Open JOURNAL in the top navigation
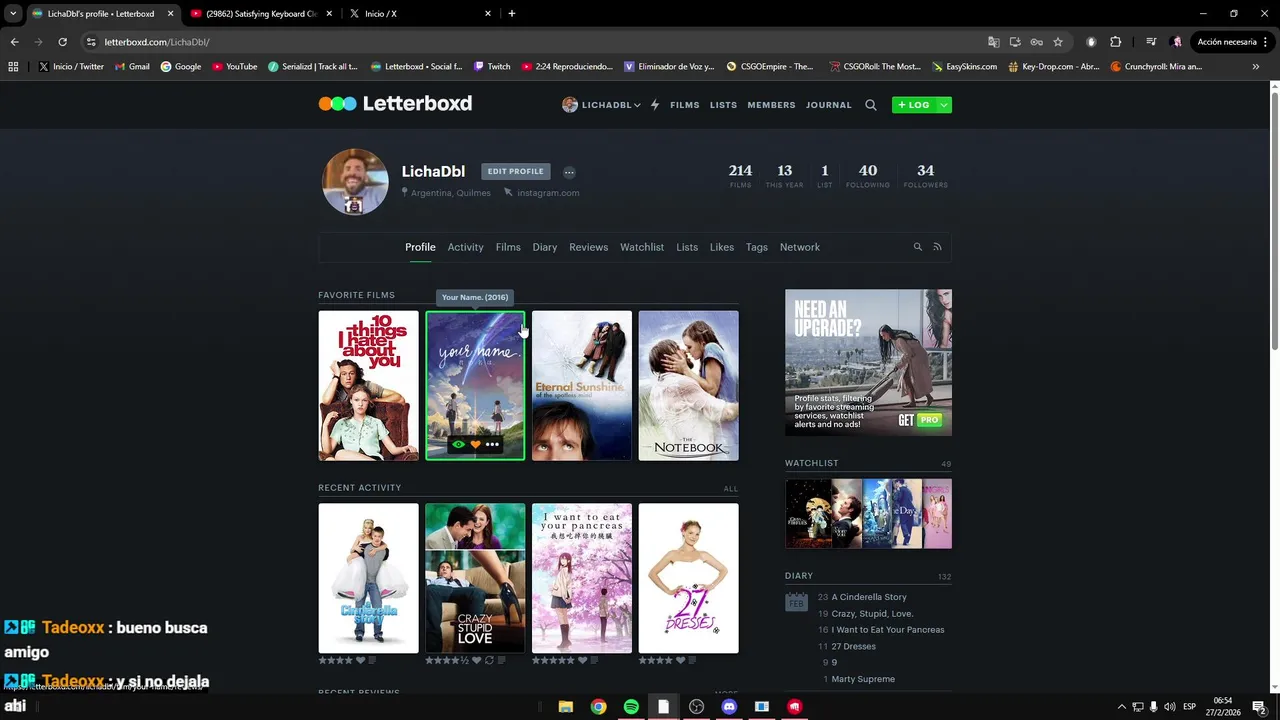This screenshot has height=720, width=1280. [829, 105]
